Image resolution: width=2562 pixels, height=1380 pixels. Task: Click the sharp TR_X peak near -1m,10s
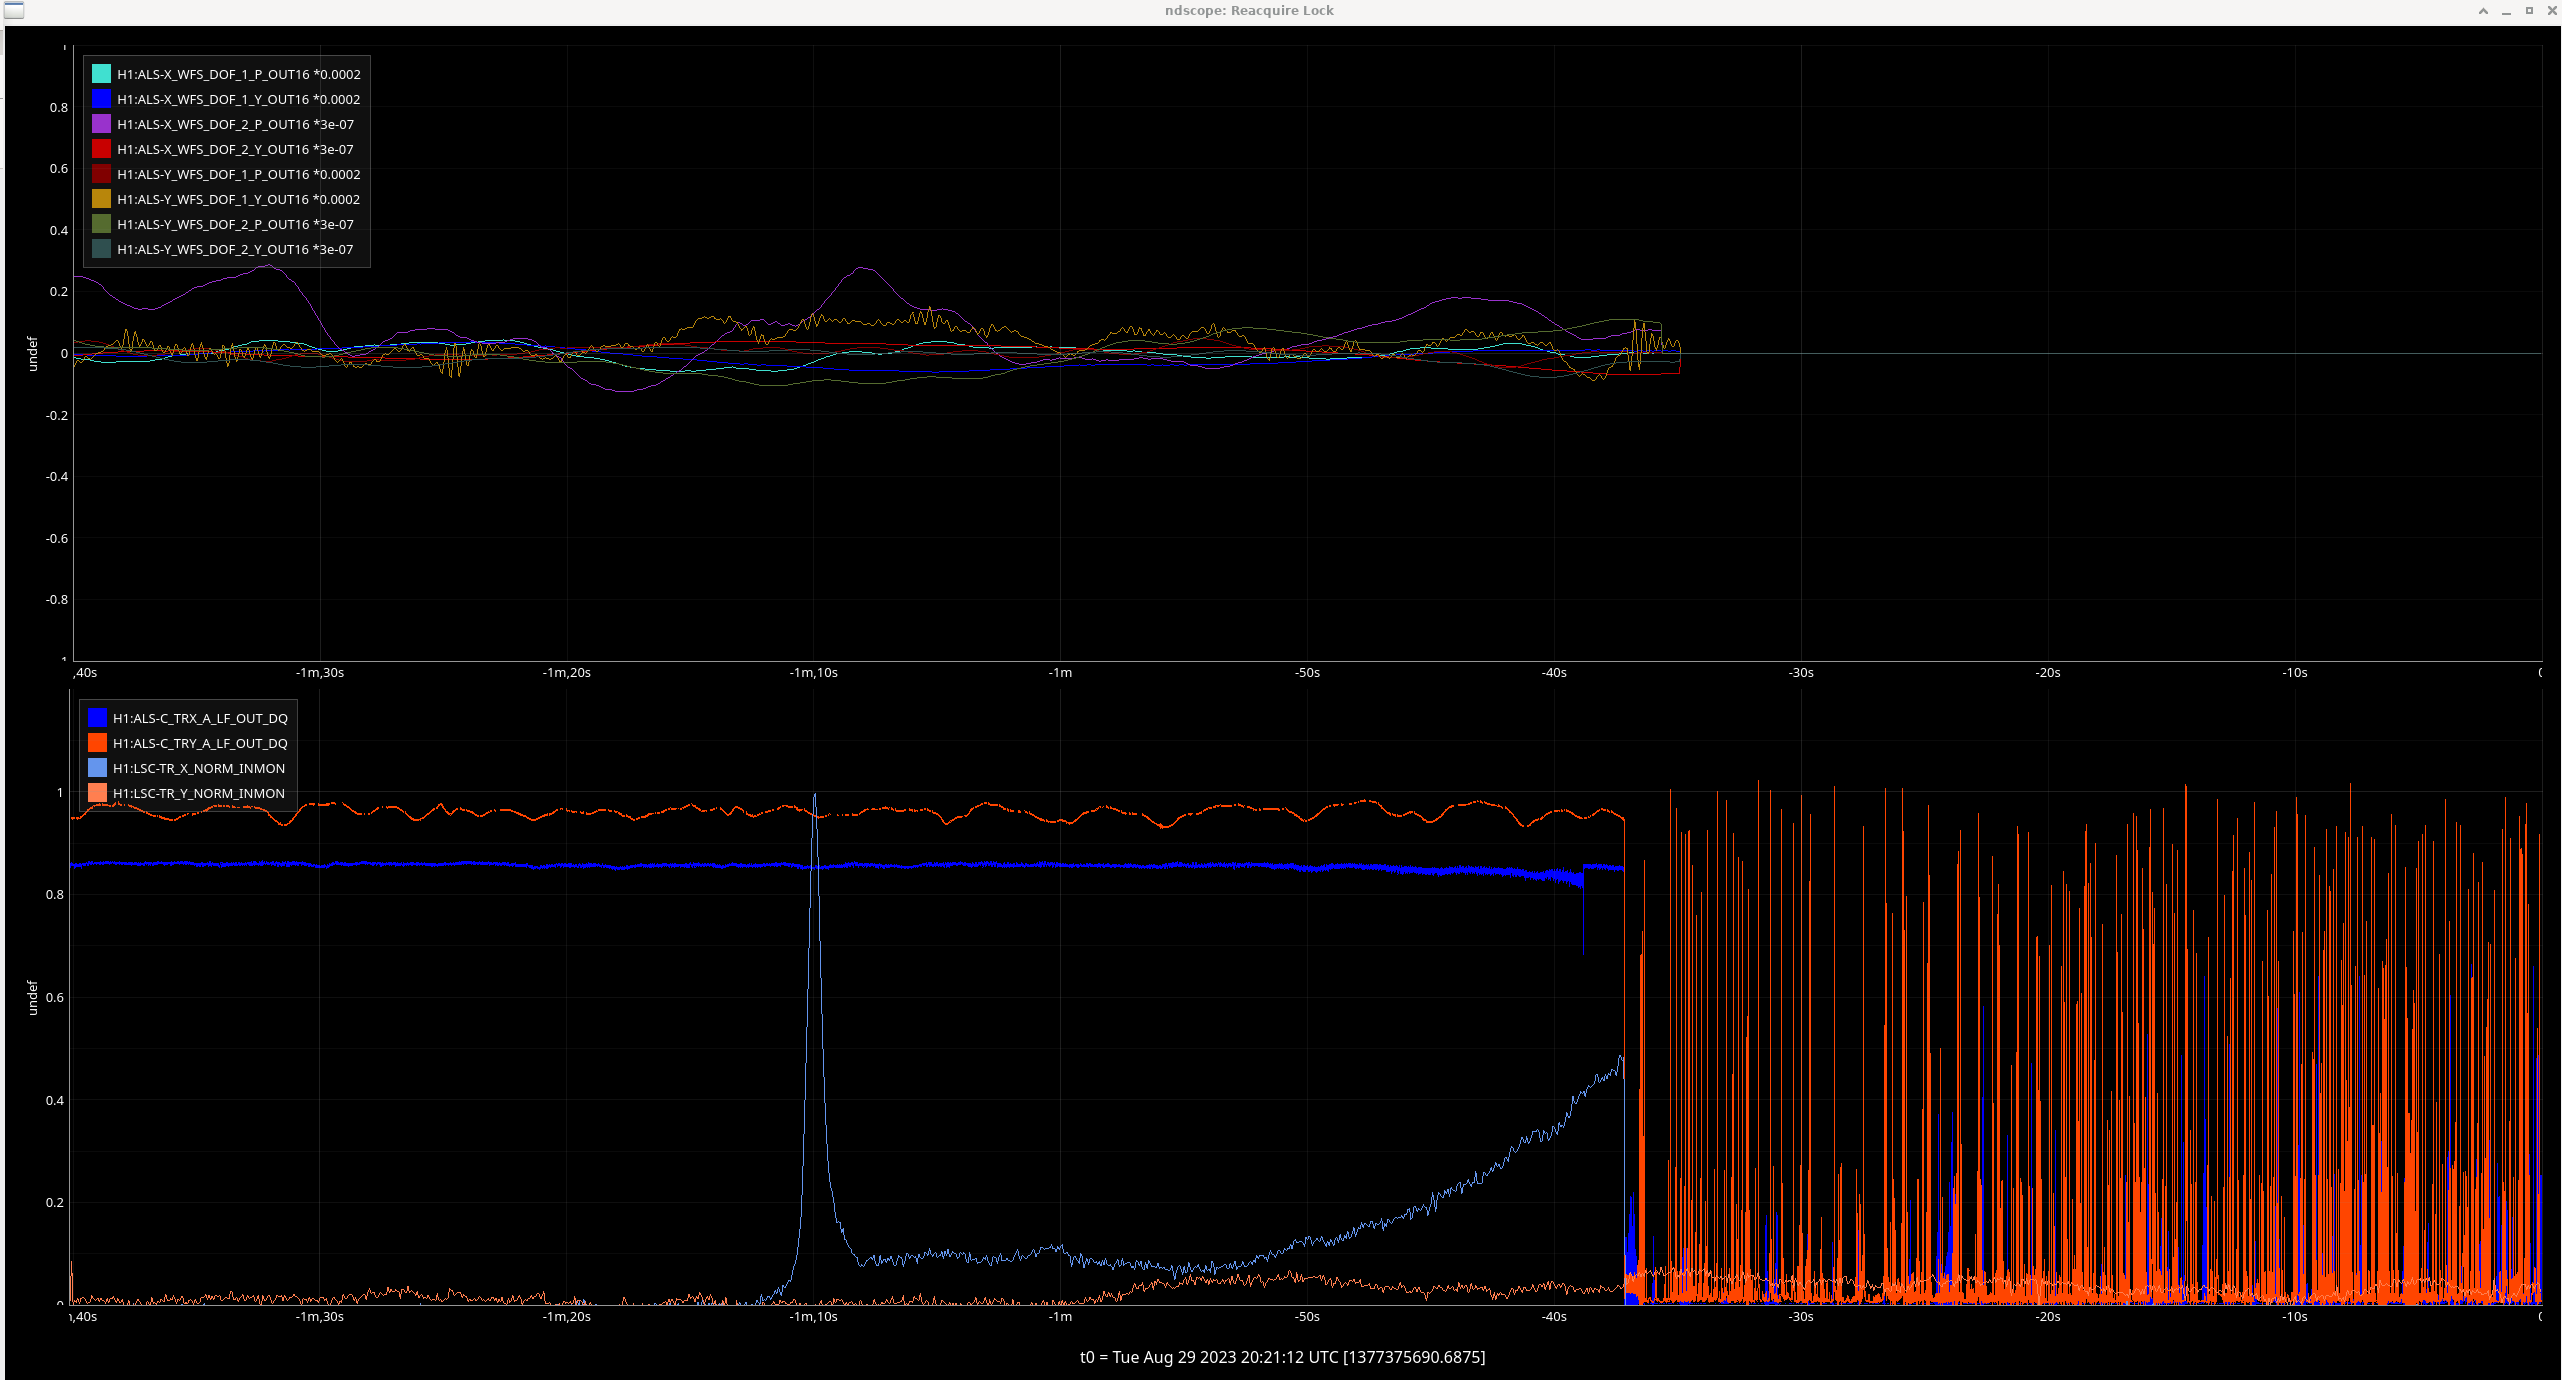tap(815, 798)
